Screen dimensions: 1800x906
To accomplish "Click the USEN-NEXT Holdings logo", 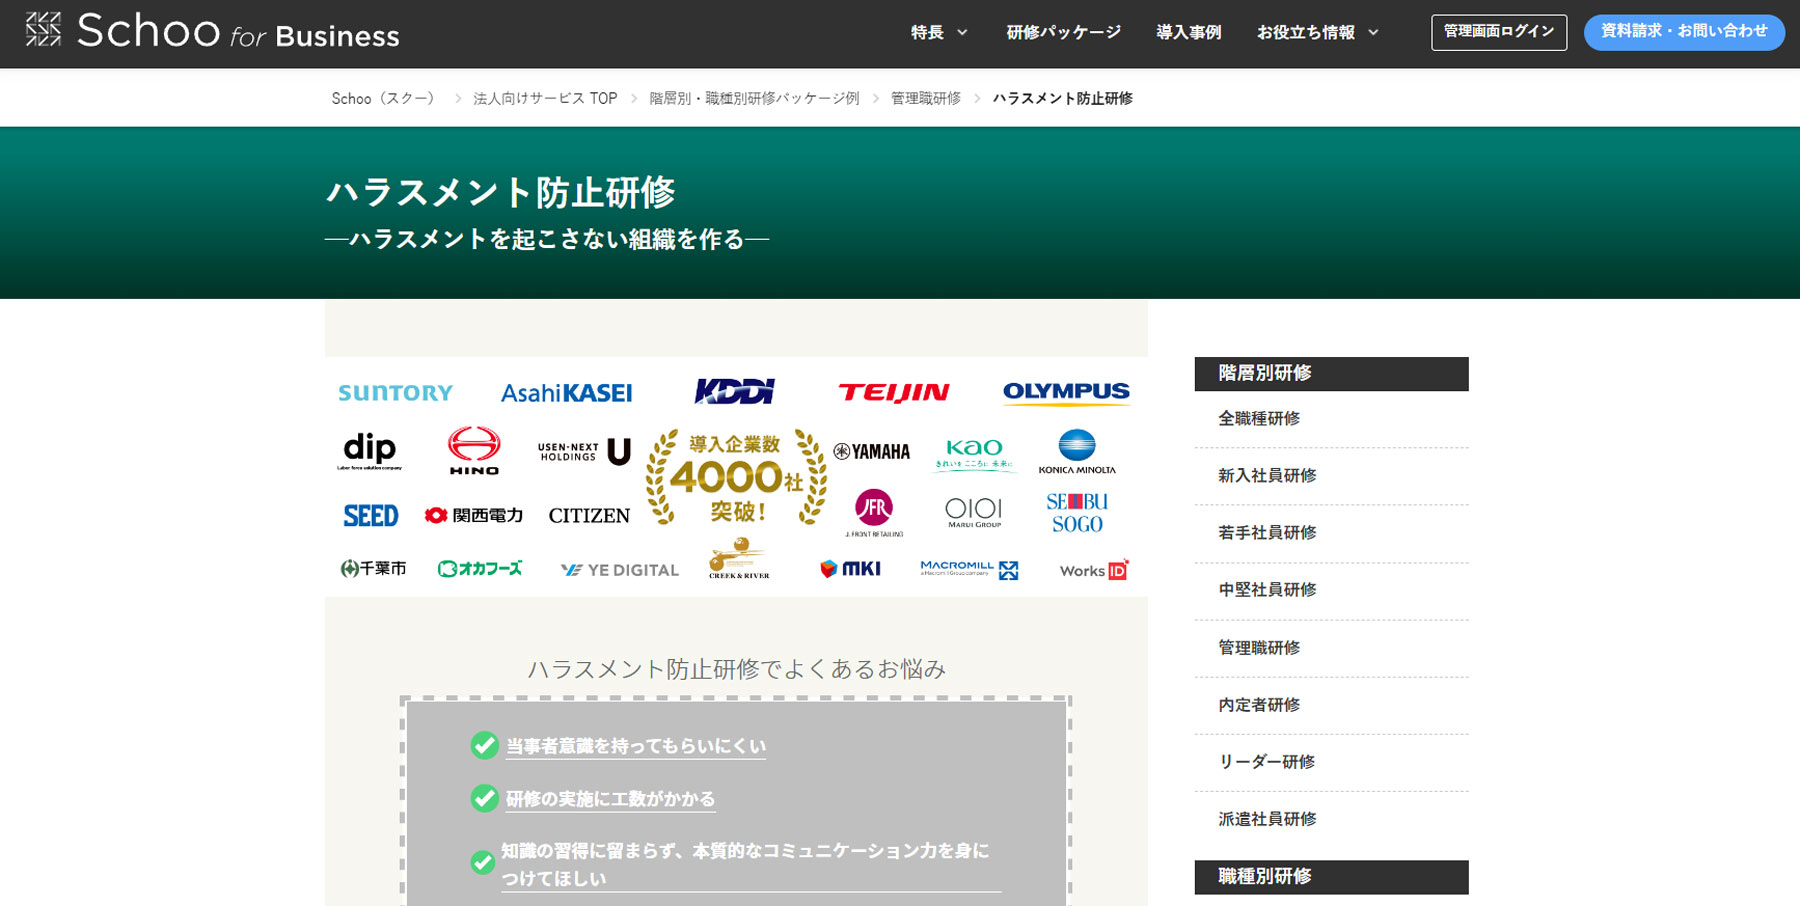I will tap(584, 452).
